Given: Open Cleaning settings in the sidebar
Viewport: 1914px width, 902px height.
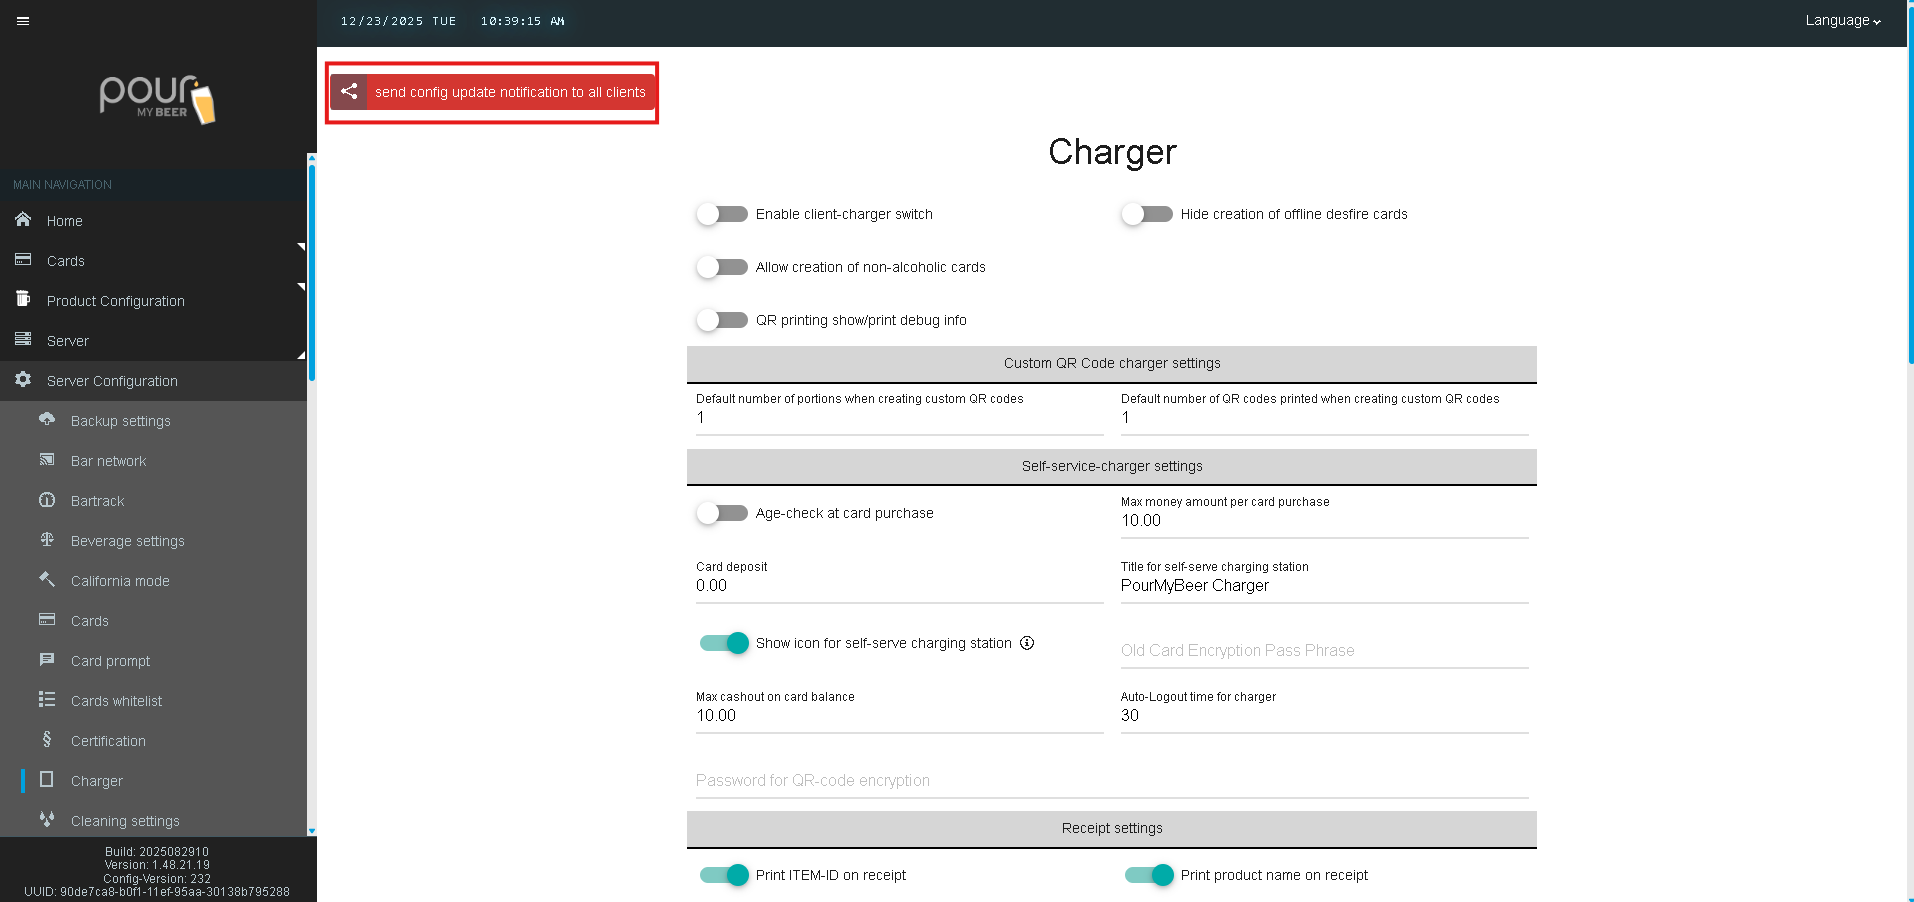Looking at the screenshot, I should tap(125, 821).
